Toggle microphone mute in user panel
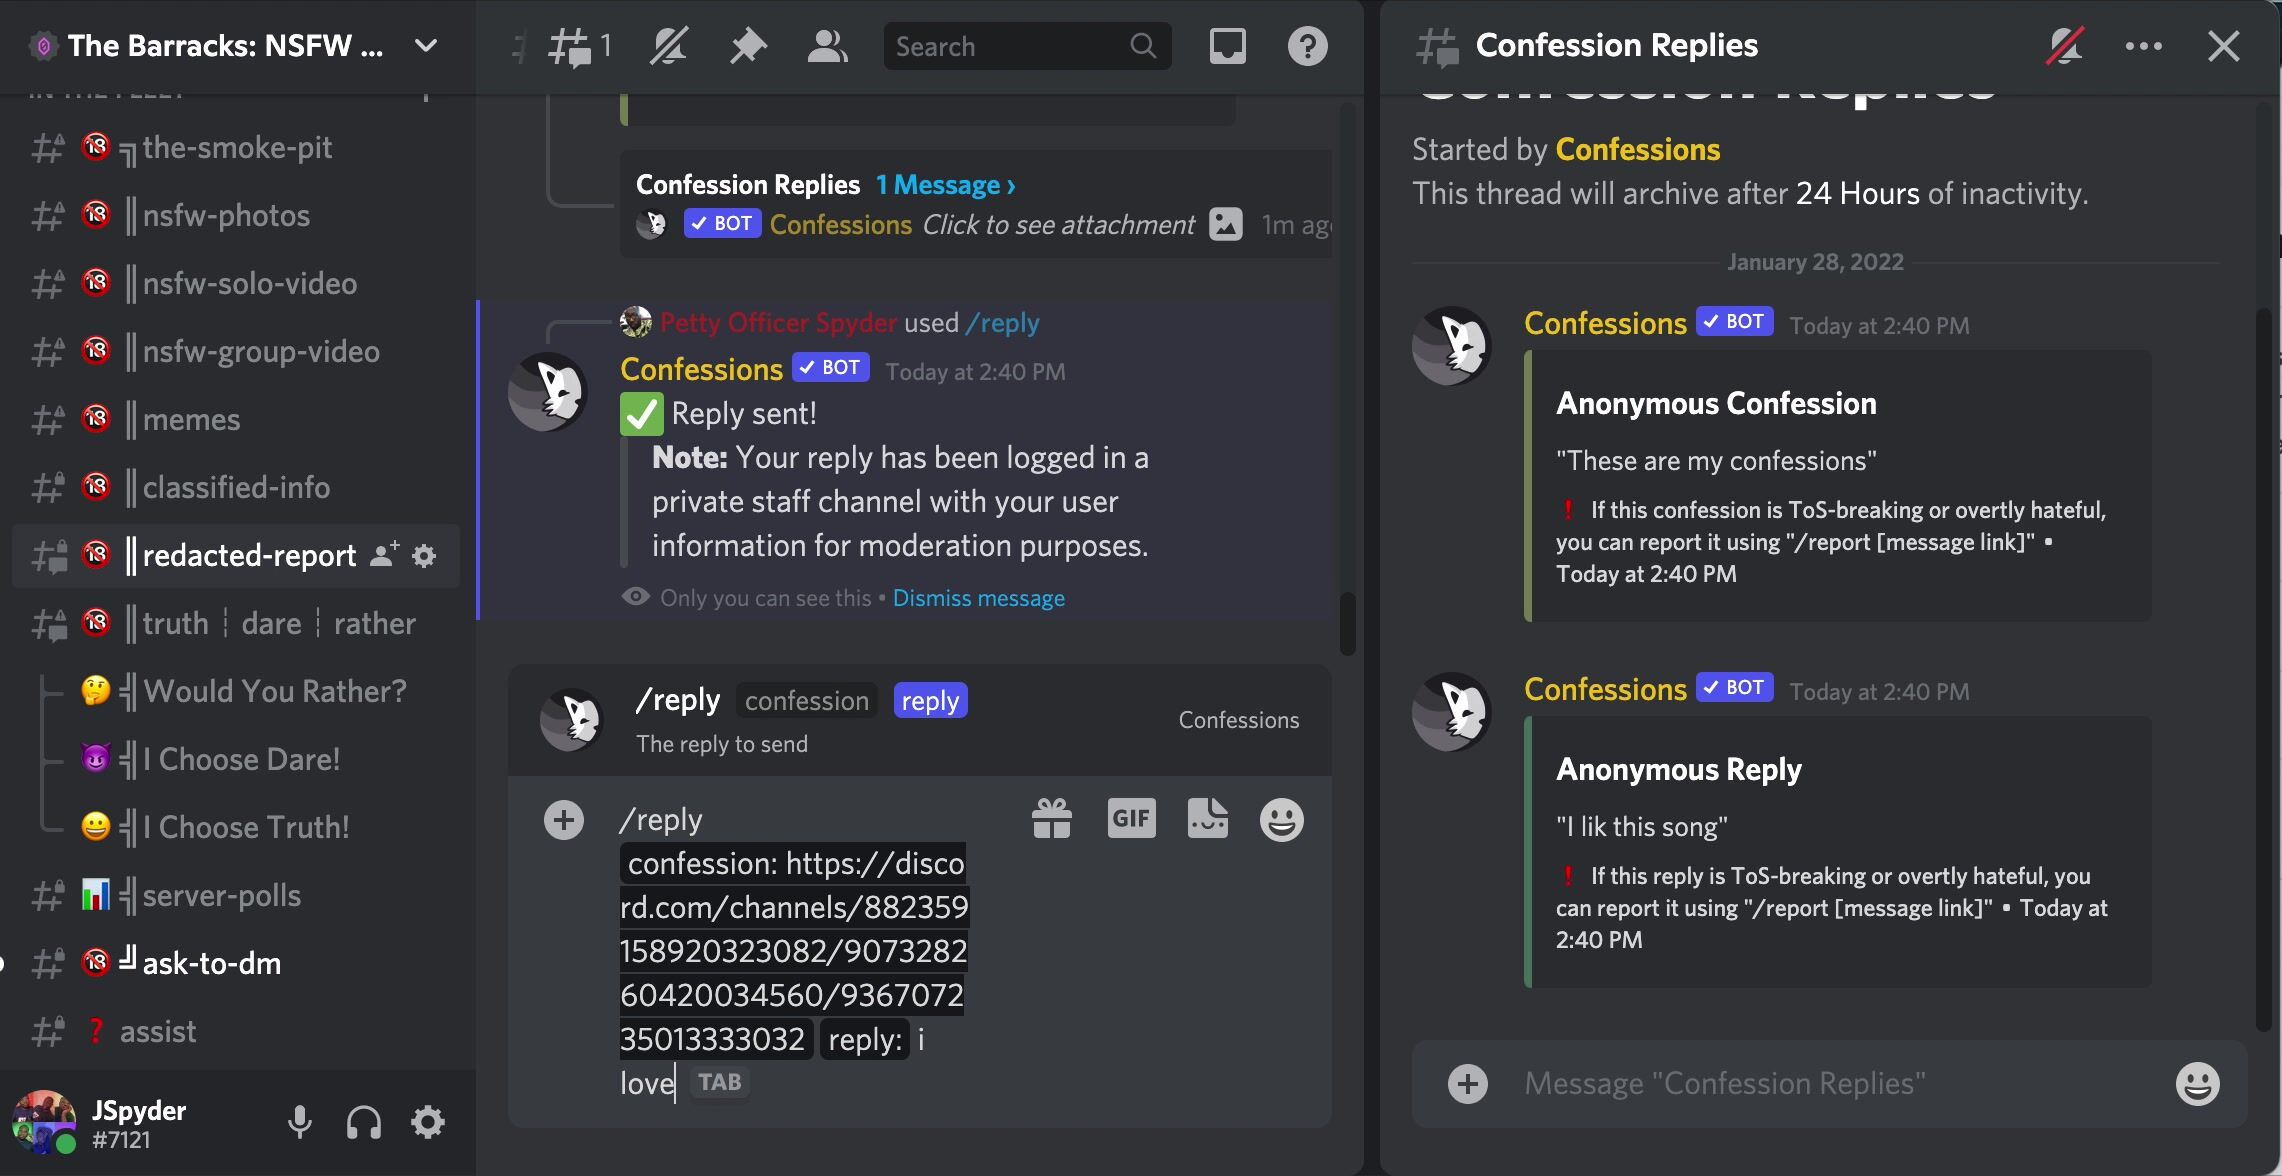Viewport: 2282px width, 1176px height. [x=299, y=1122]
